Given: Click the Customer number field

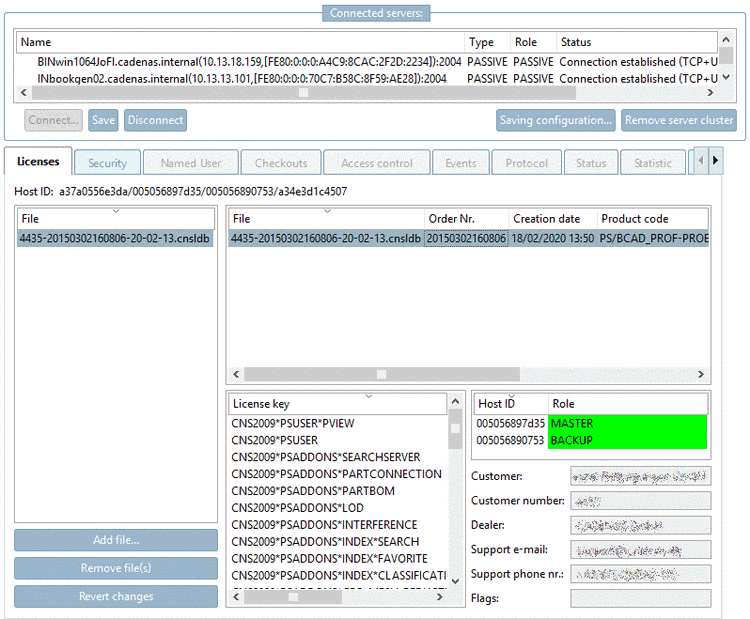Looking at the screenshot, I should (640, 501).
